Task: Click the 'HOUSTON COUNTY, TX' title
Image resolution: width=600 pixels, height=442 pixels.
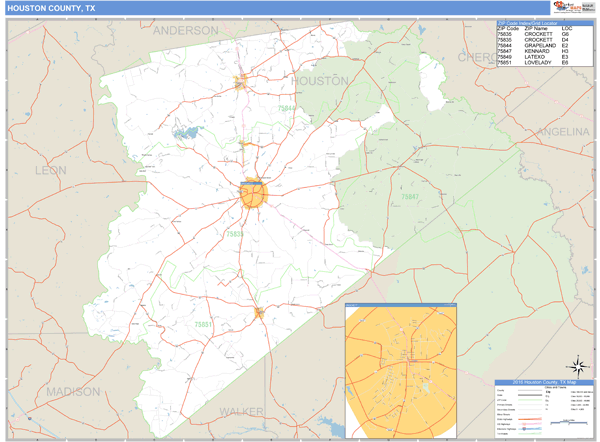Action: [51, 8]
